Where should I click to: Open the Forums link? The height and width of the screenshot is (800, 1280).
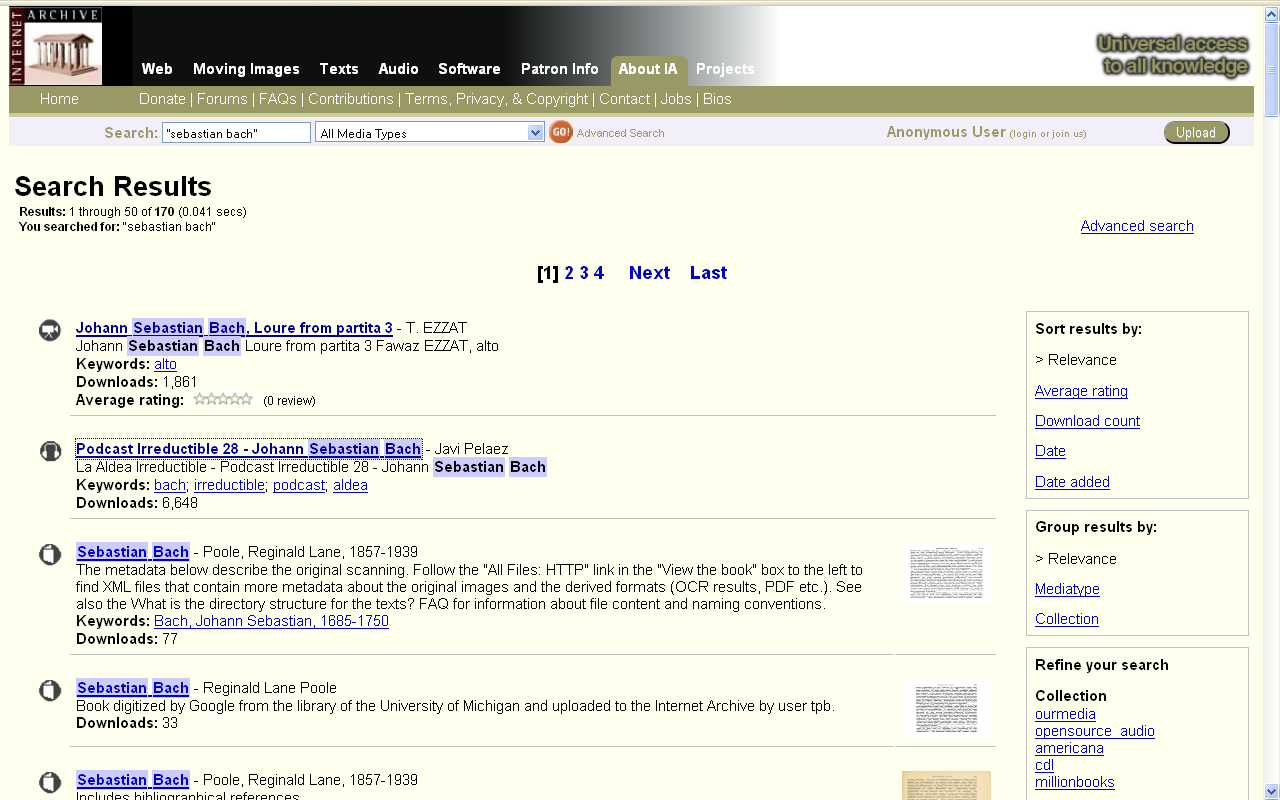click(x=222, y=99)
